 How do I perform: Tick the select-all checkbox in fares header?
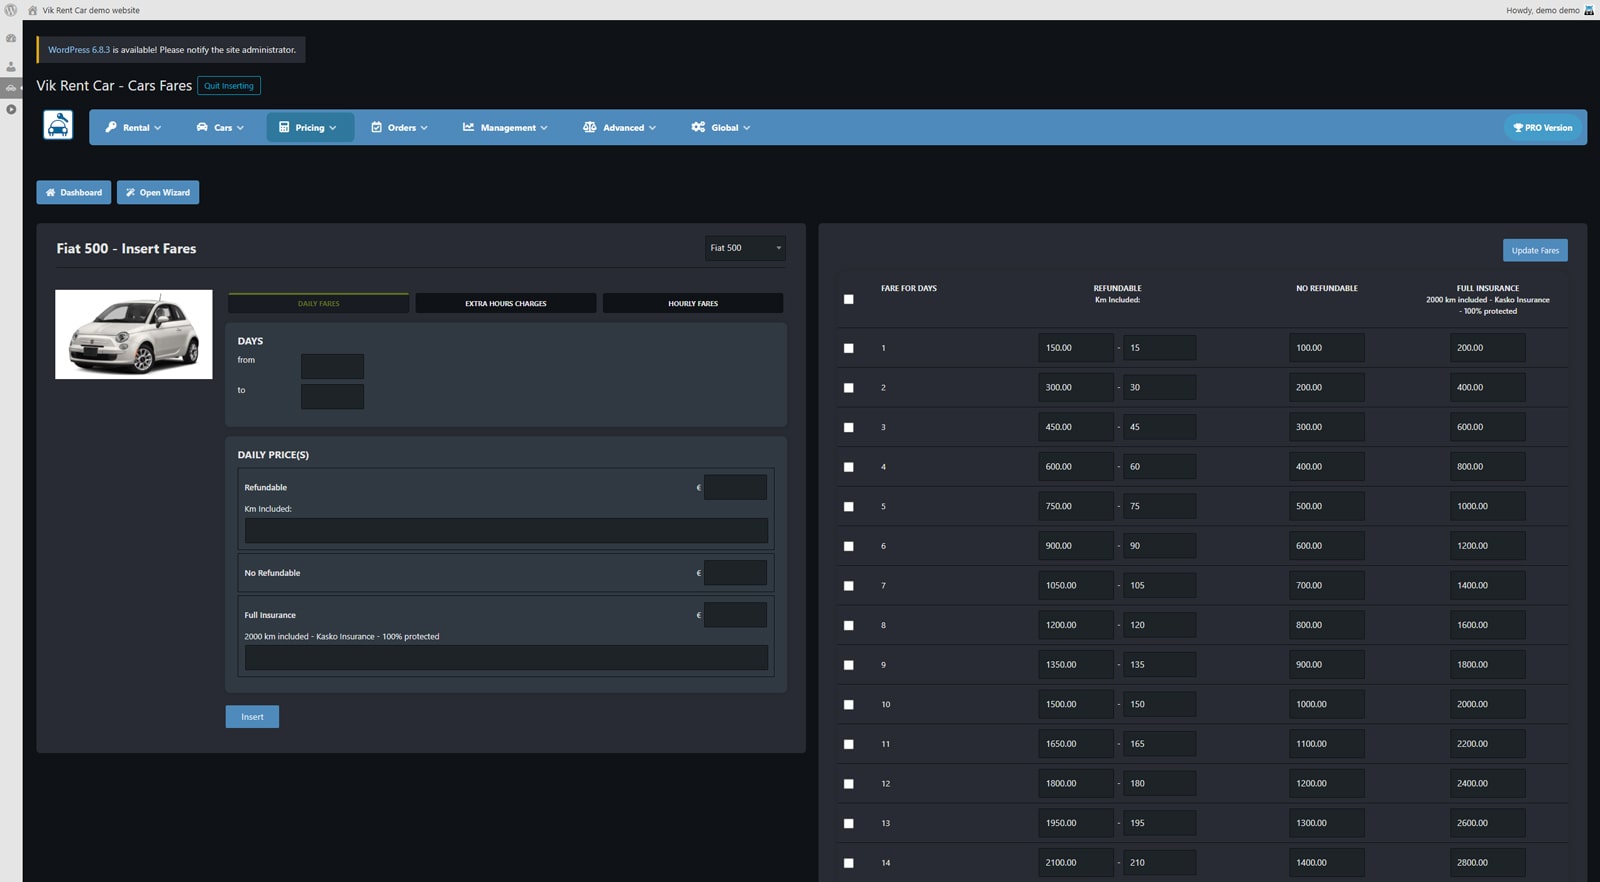click(849, 299)
